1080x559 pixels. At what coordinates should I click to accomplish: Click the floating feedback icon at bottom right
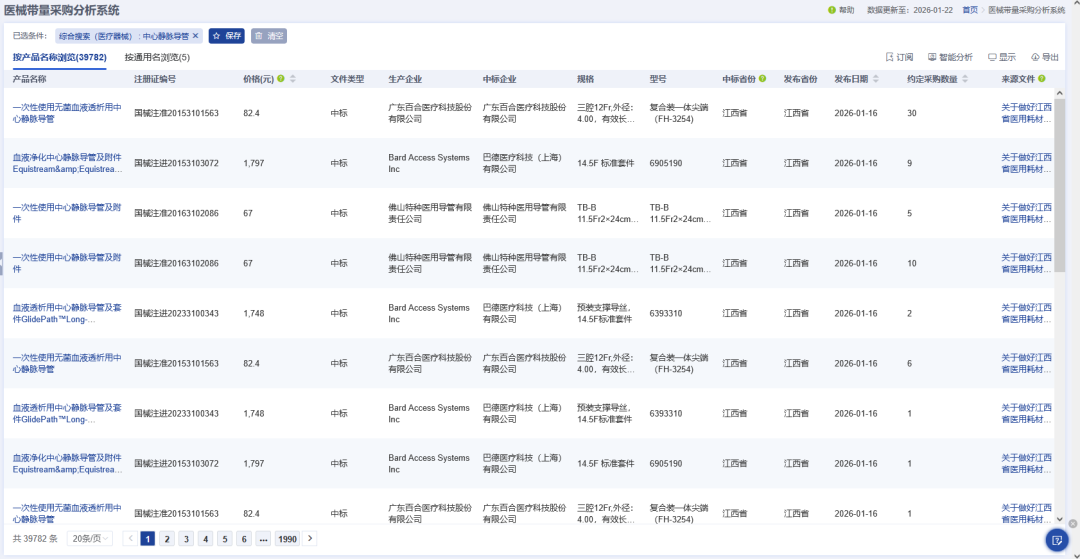coord(1056,540)
